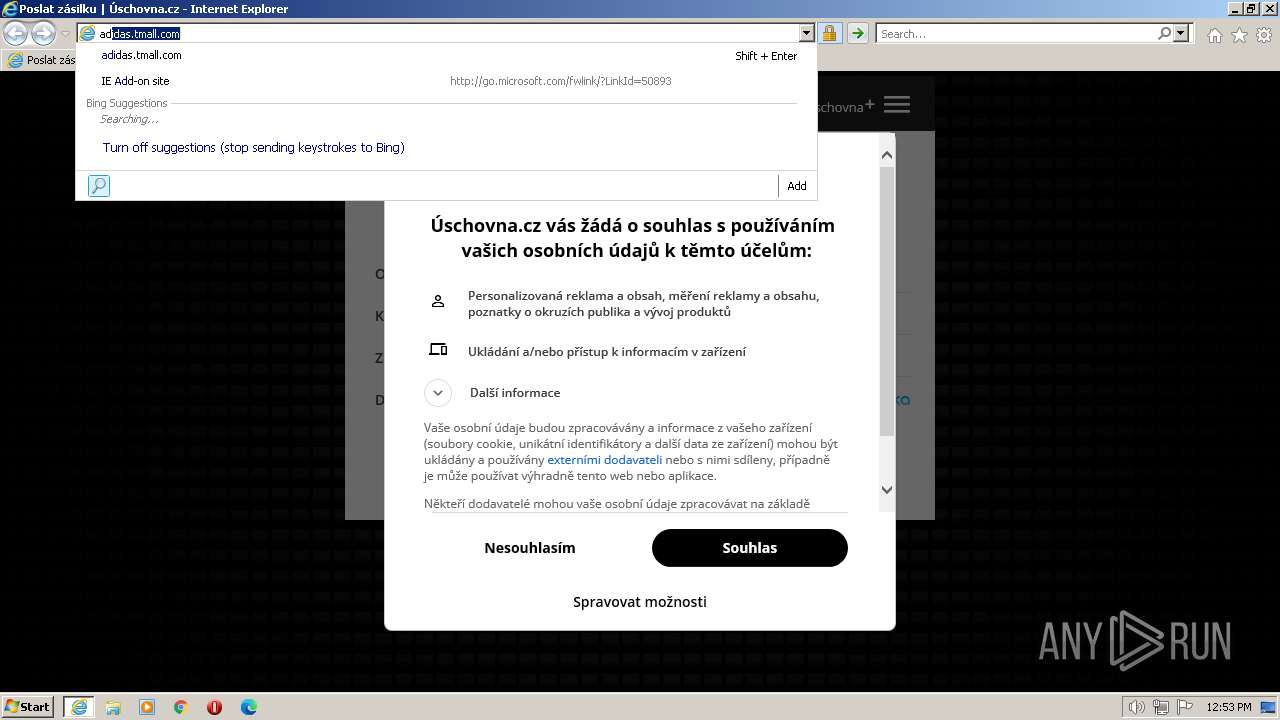
Task: Open the media player taskbar icon
Action: coord(147,707)
